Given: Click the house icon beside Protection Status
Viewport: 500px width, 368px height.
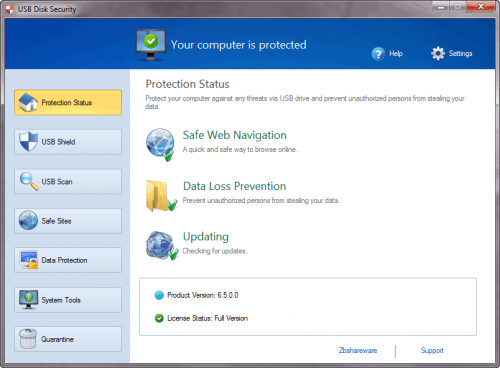Looking at the screenshot, I should [28, 102].
